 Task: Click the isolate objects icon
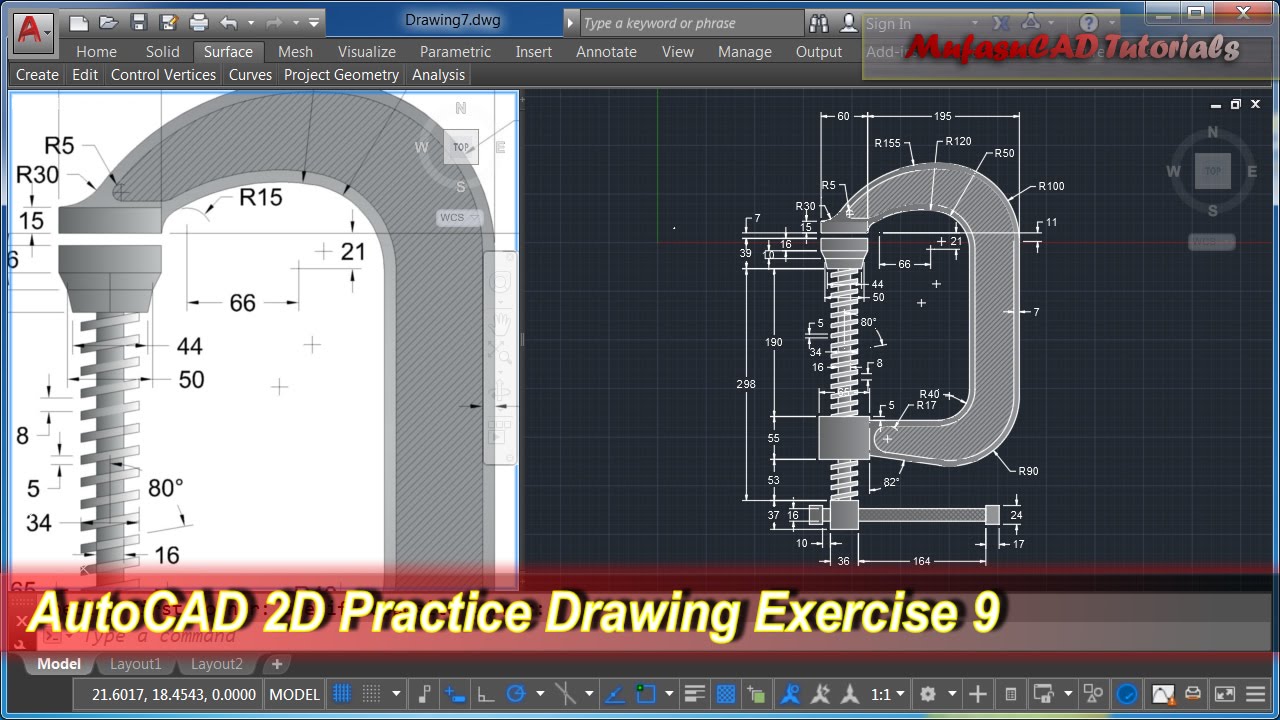coord(1092,694)
